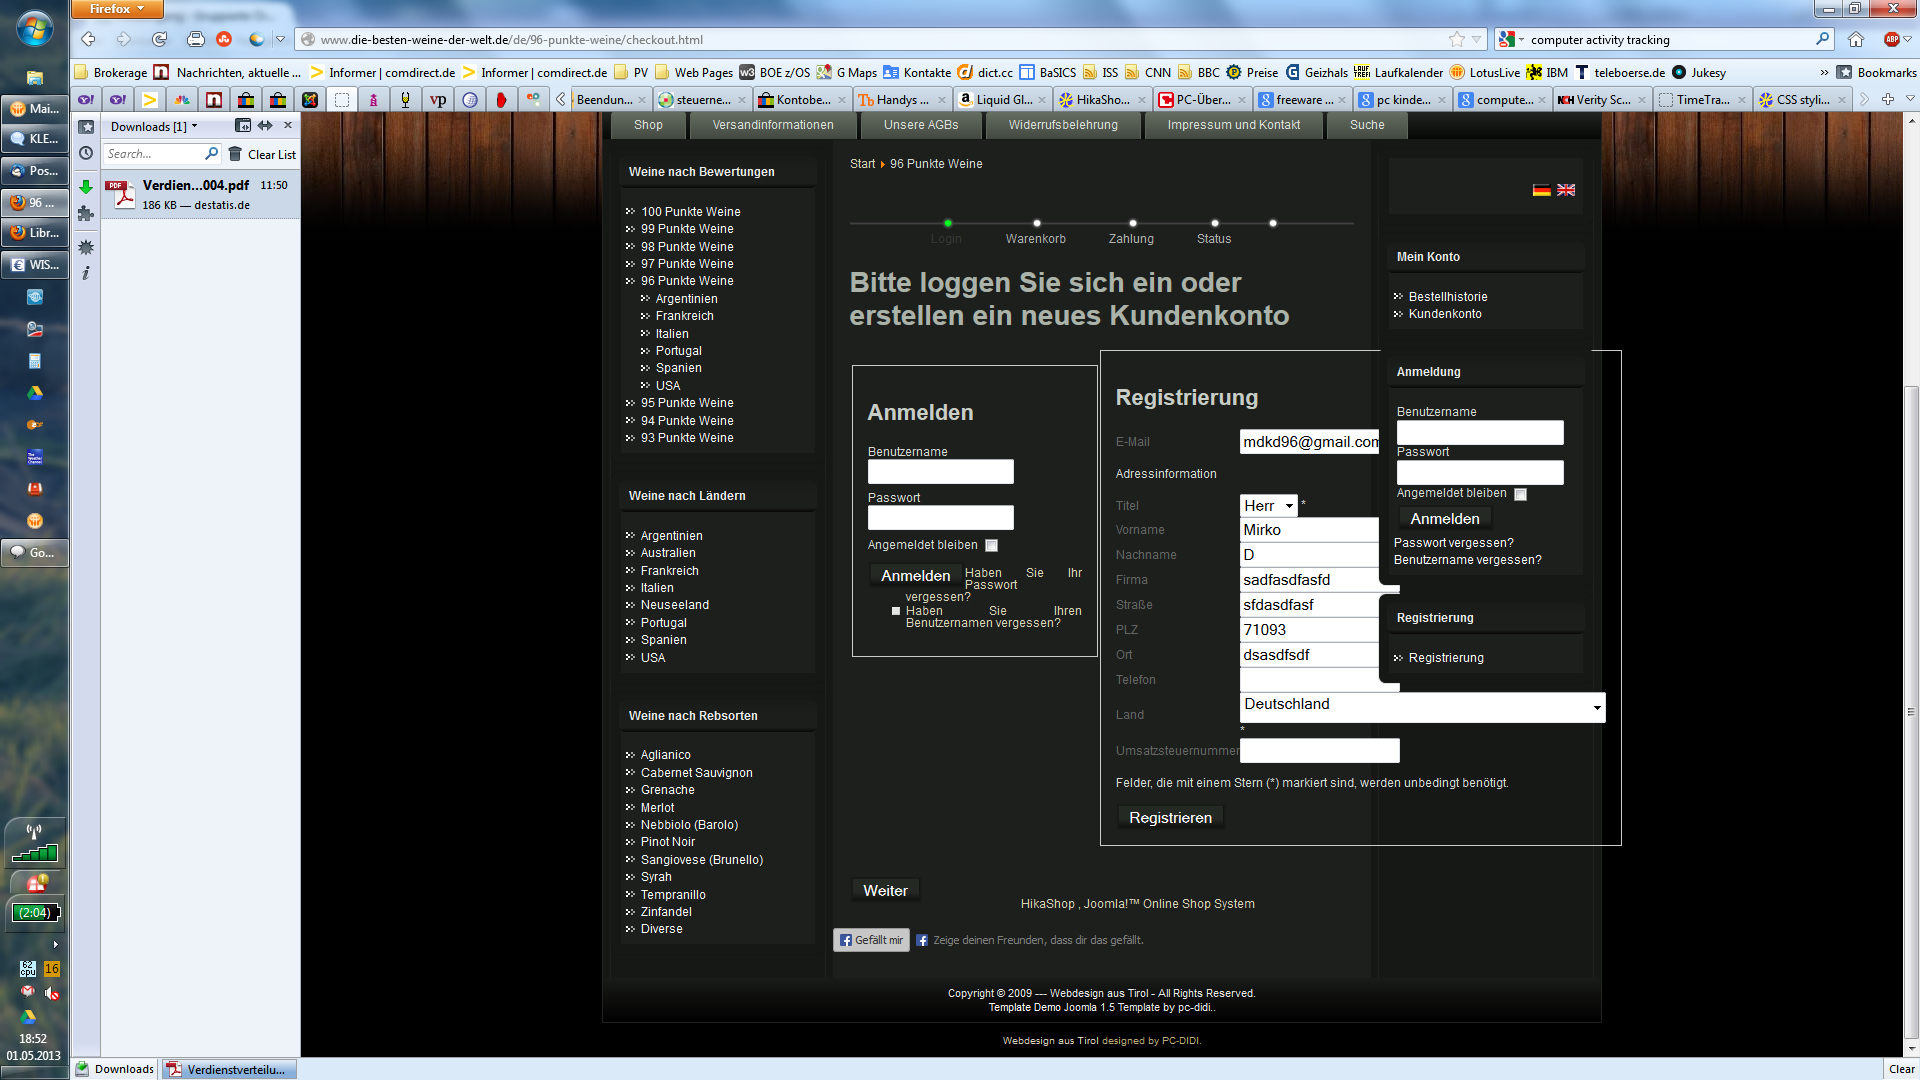Click the green downloads arrow in sidebar

pos(86,187)
